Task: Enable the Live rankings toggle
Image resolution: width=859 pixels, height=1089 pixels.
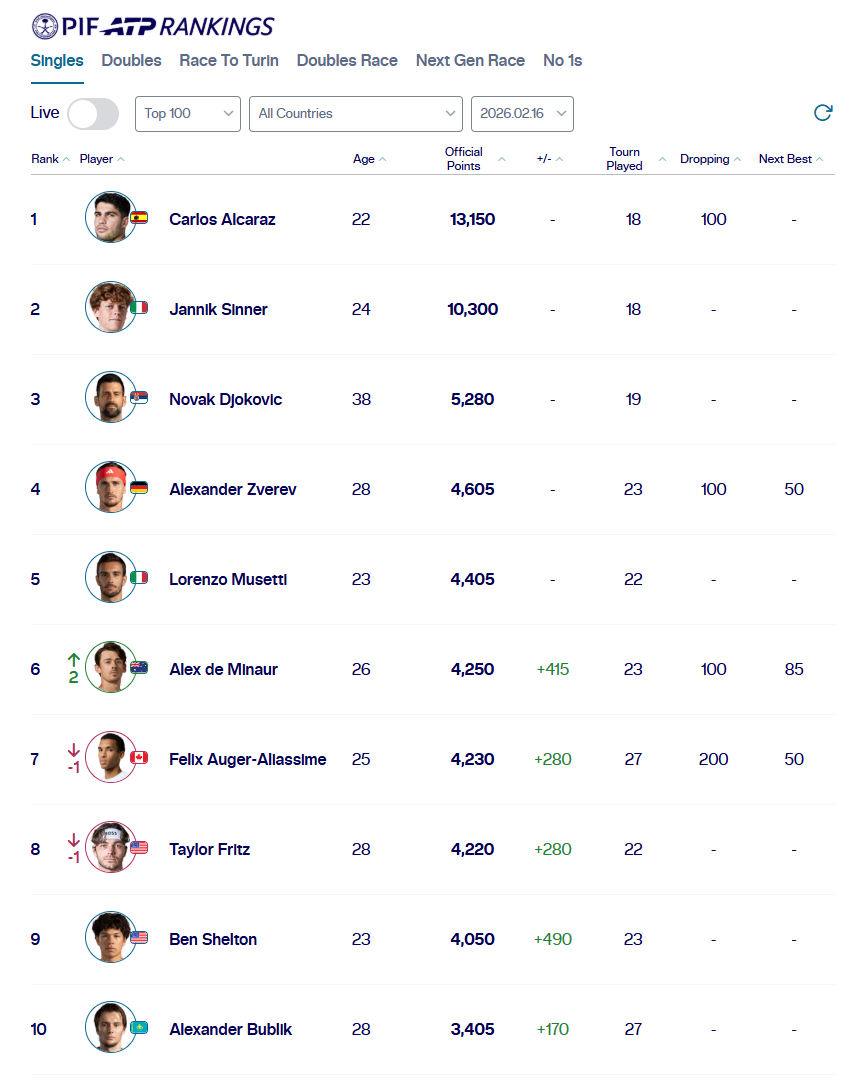Action: click(92, 113)
